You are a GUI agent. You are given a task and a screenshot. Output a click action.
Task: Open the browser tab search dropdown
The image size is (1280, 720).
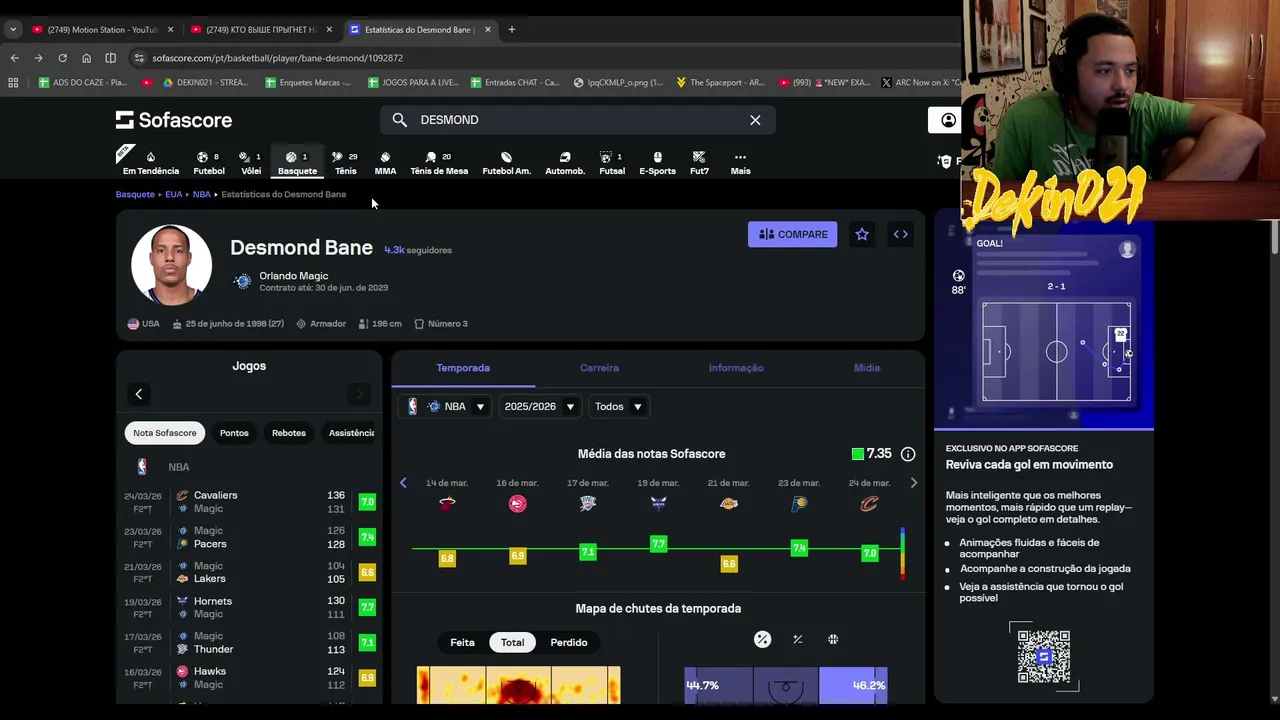point(12,29)
